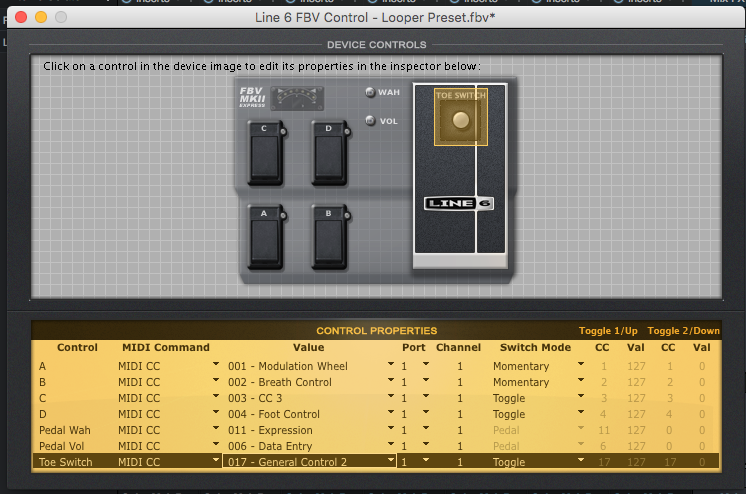Click the Channel value in row A
This screenshot has width=746, height=494.
click(460, 366)
